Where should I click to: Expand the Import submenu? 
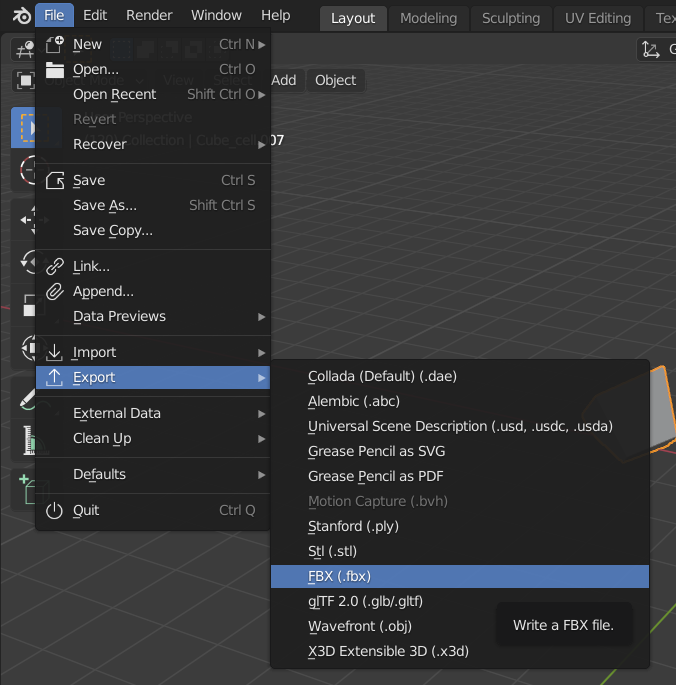pyautogui.click(x=153, y=353)
